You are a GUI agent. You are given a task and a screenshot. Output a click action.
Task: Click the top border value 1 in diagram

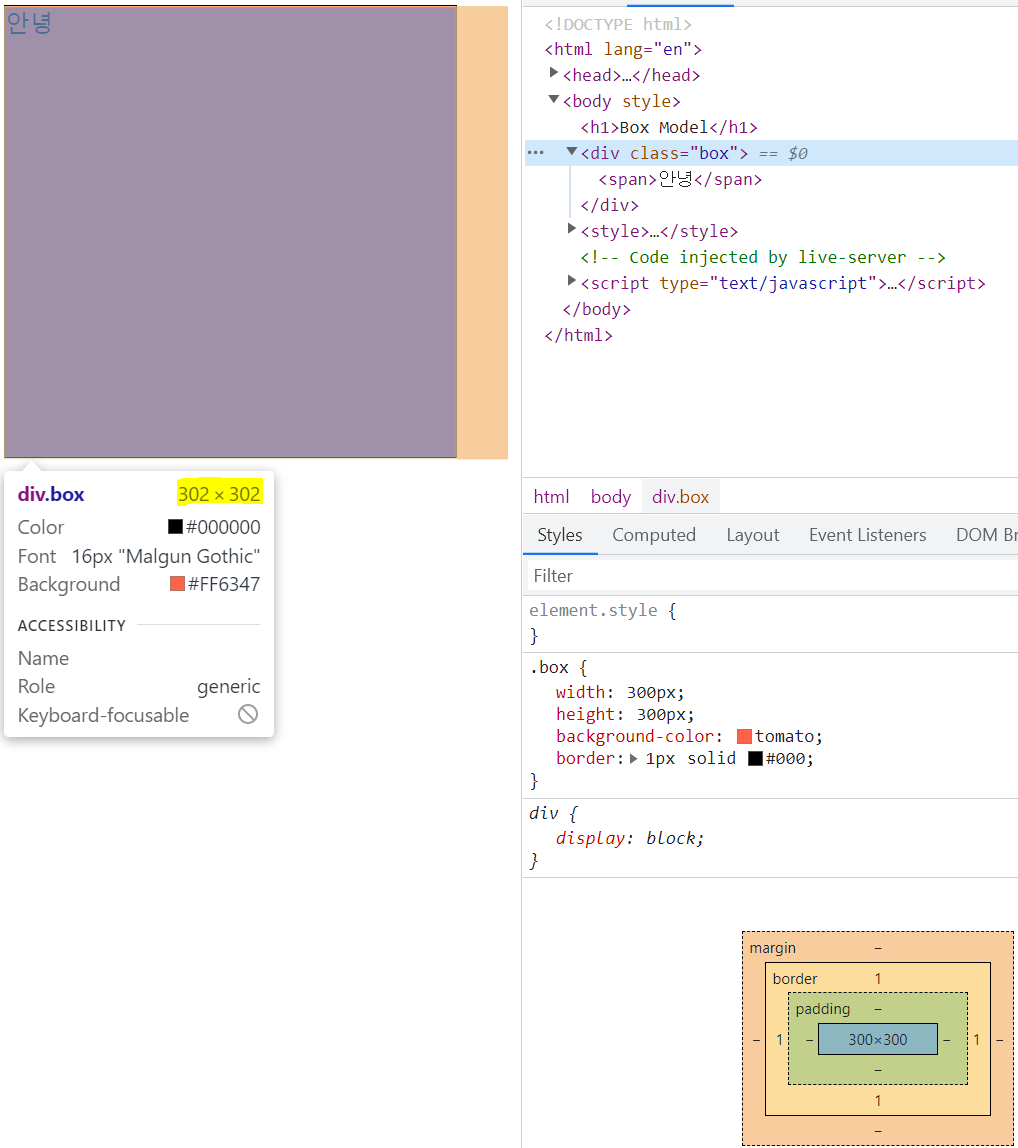878,979
